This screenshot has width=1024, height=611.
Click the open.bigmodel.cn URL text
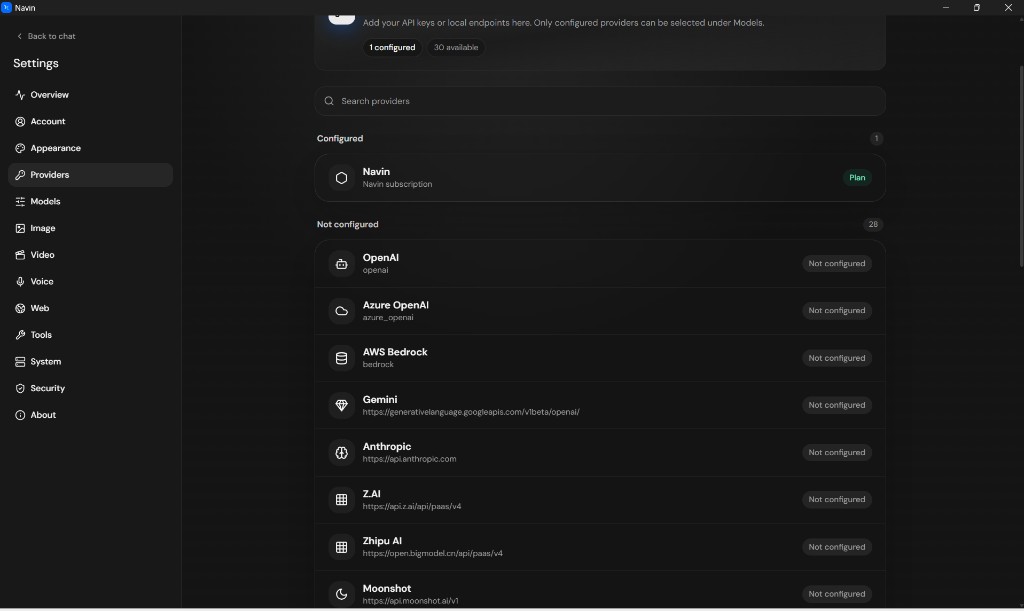(x=432, y=554)
